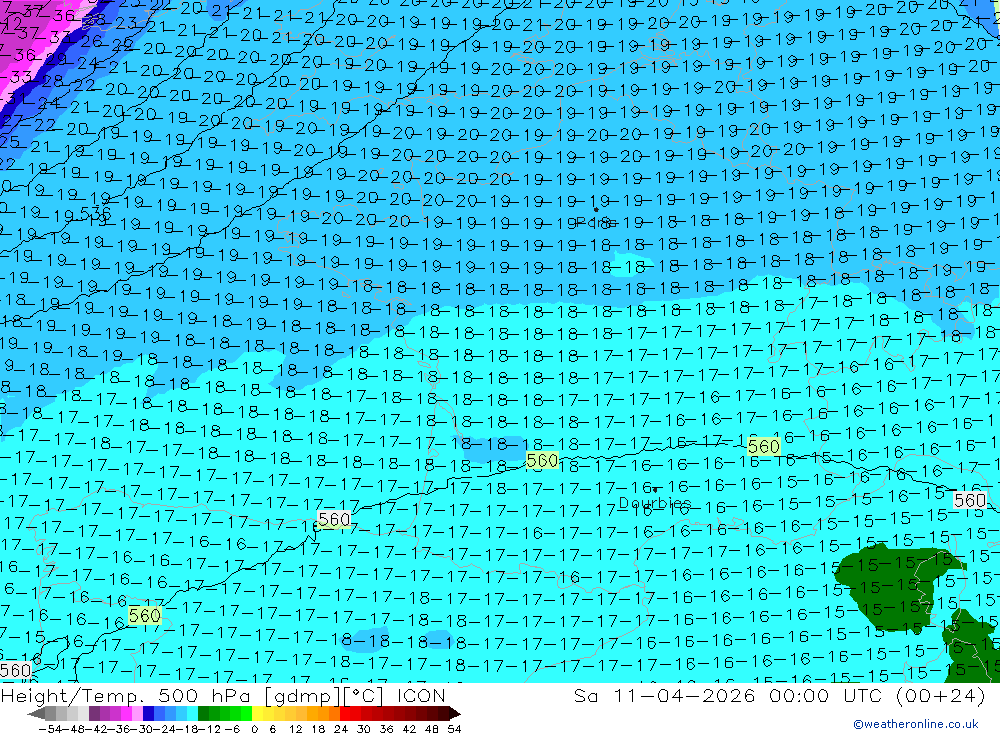Click the Dourbies location label

(654, 503)
